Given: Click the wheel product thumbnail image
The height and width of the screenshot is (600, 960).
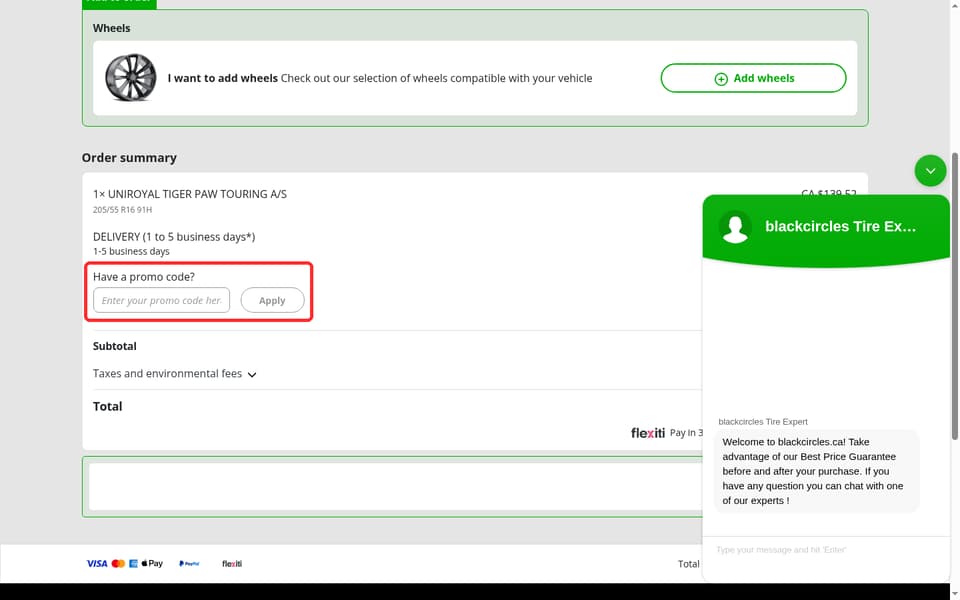Looking at the screenshot, I should pyautogui.click(x=130, y=78).
